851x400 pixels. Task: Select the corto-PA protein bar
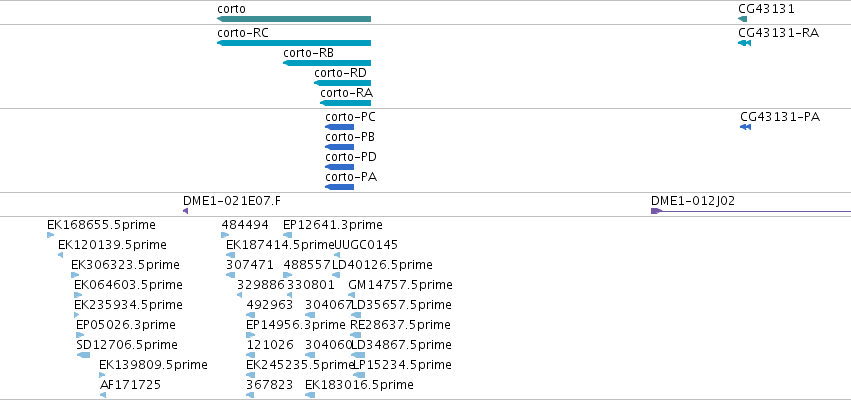click(x=339, y=187)
